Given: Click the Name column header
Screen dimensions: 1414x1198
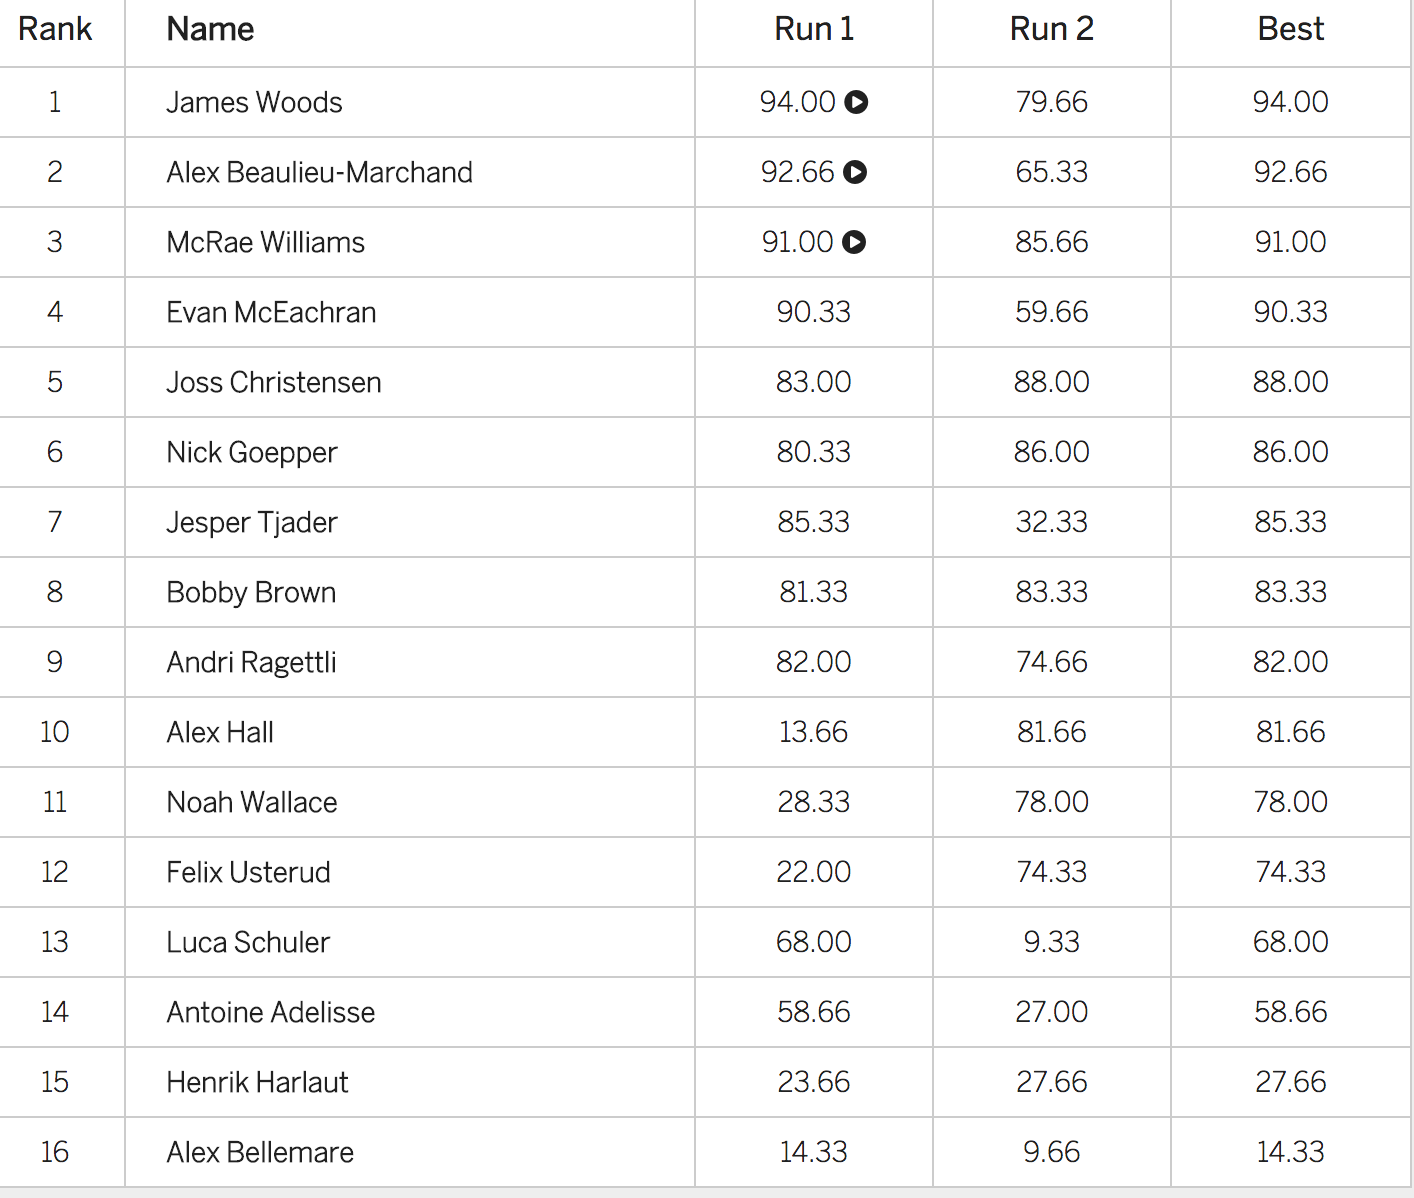Looking at the screenshot, I should pyautogui.click(x=210, y=29).
